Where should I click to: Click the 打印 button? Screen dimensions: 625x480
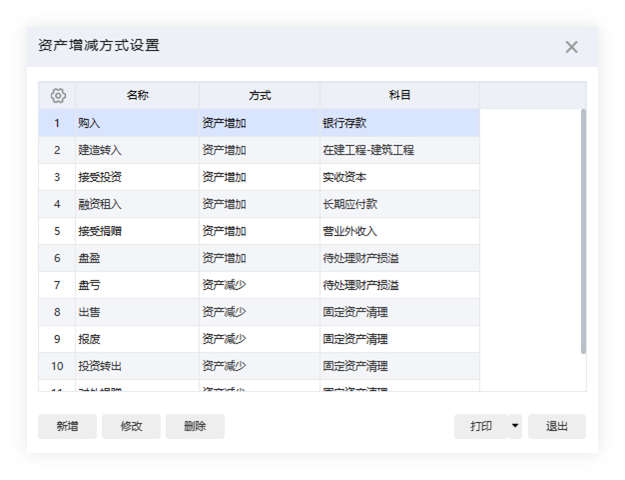click(x=481, y=426)
